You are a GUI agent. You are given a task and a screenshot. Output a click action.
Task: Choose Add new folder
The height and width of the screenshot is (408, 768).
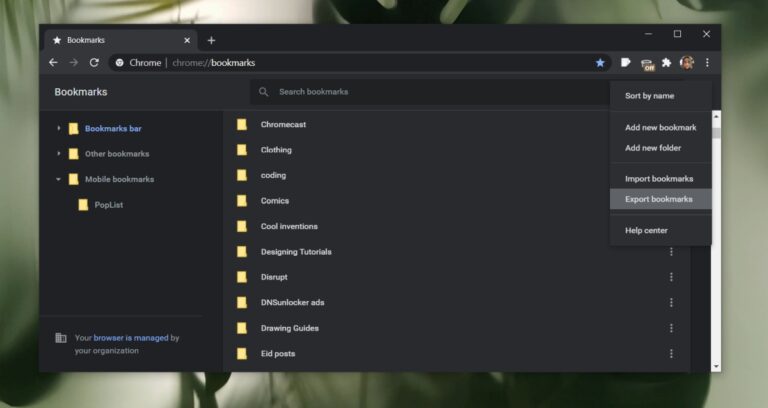(x=660, y=148)
